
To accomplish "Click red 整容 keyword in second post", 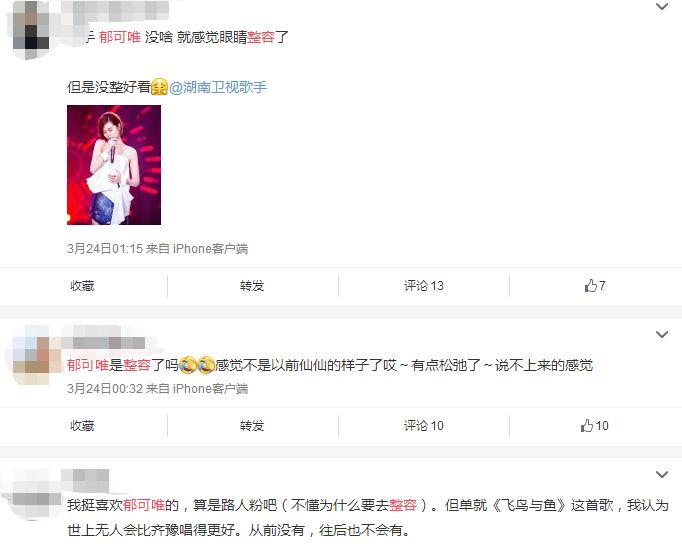I will (x=137, y=365).
